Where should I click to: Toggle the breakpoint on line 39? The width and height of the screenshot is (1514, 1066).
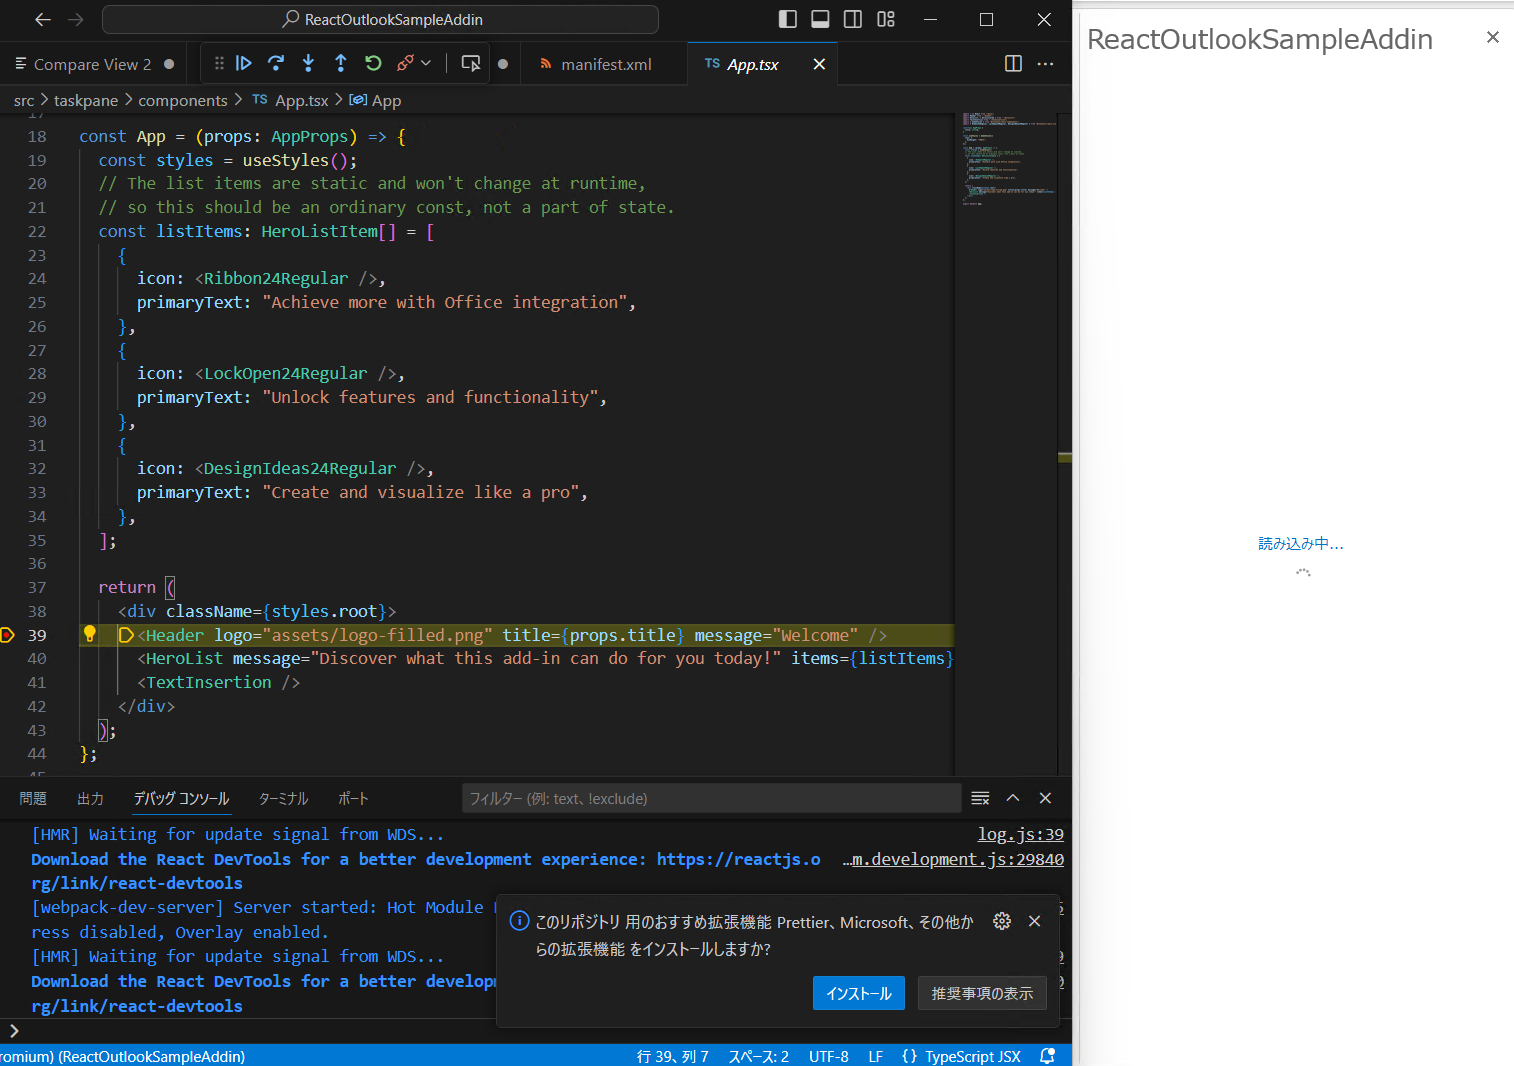(x=8, y=635)
